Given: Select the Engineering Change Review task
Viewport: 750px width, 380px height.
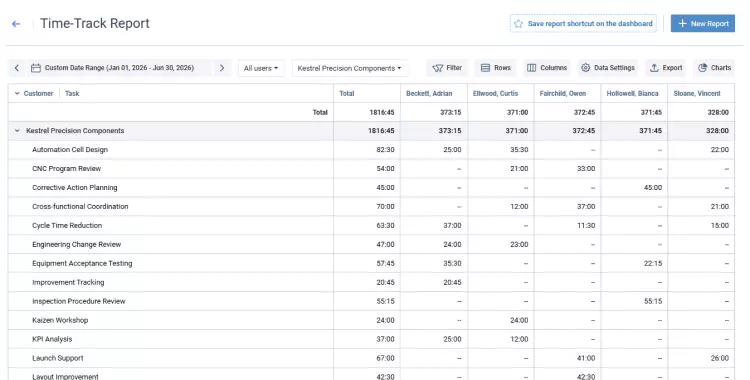Looking at the screenshot, I should click(x=77, y=245).
